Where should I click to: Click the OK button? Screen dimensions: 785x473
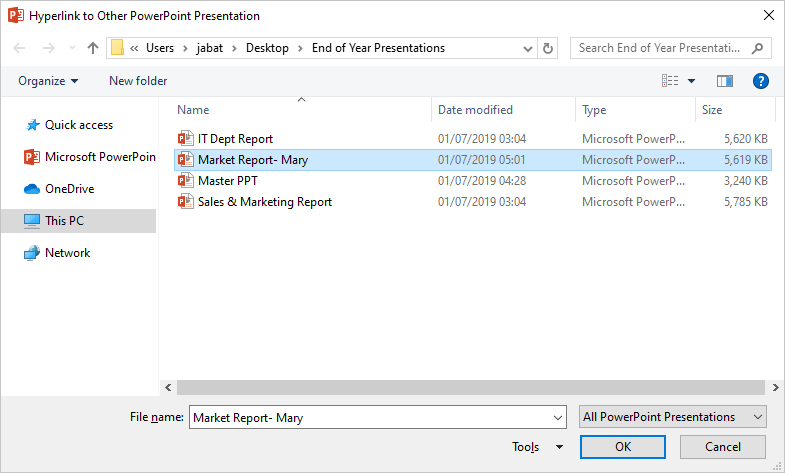pyautogui.click(x=623, y=447)
